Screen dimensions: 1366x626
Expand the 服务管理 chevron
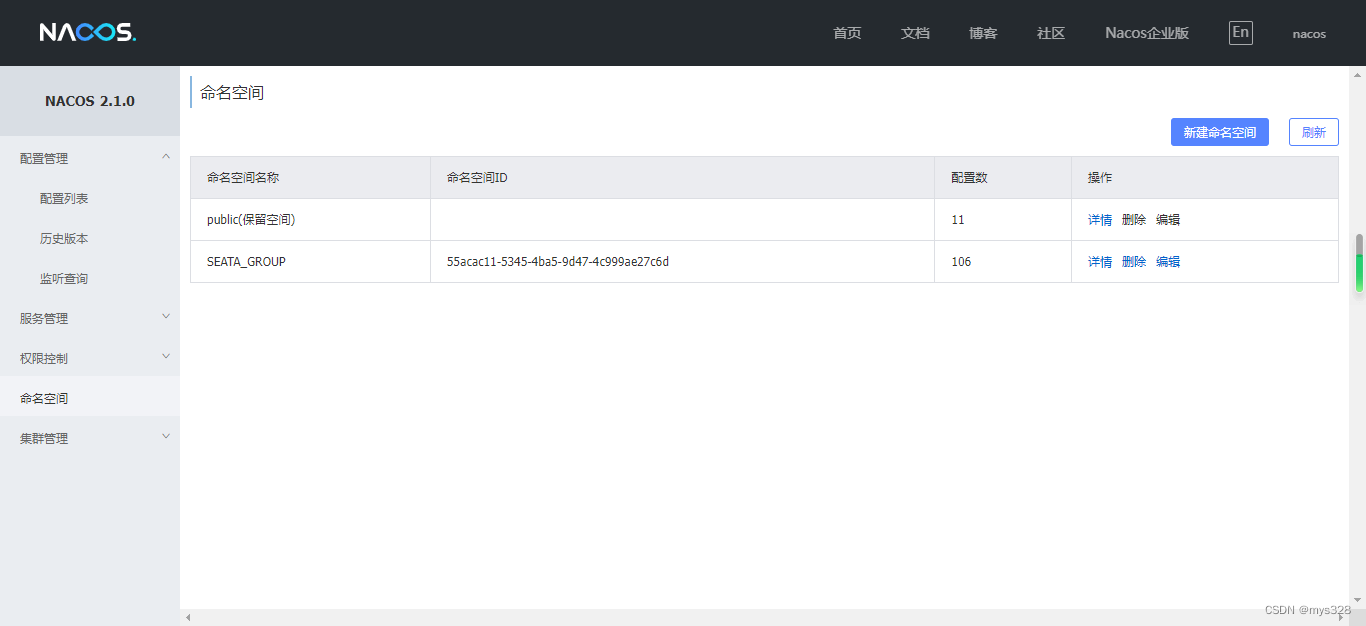pos(166,317)
